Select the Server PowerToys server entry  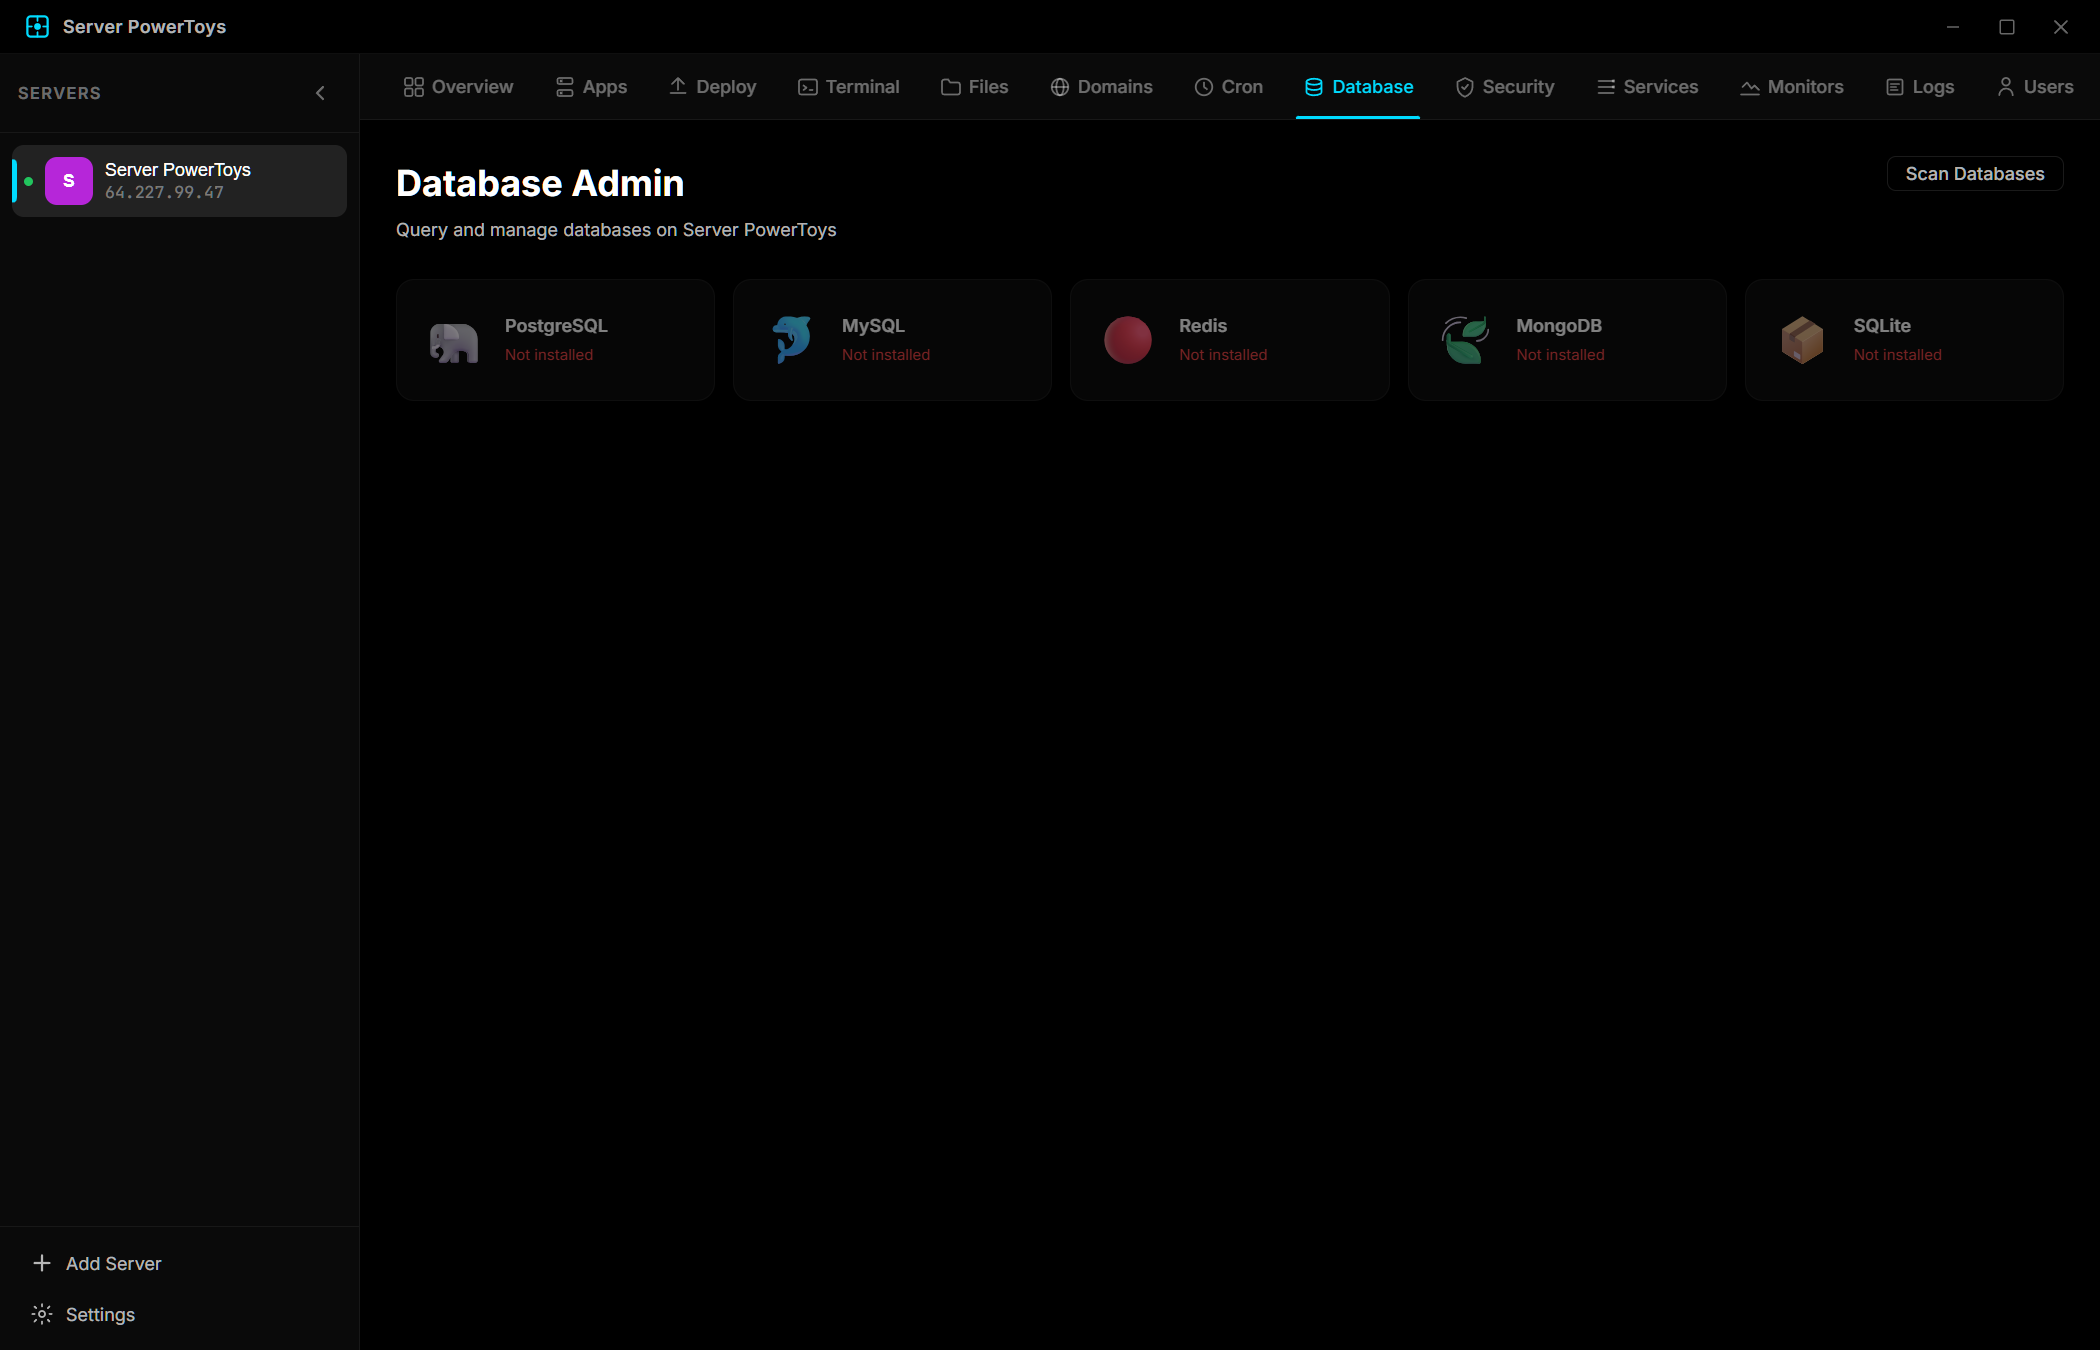pyautogui.click(x=178, y=181)
